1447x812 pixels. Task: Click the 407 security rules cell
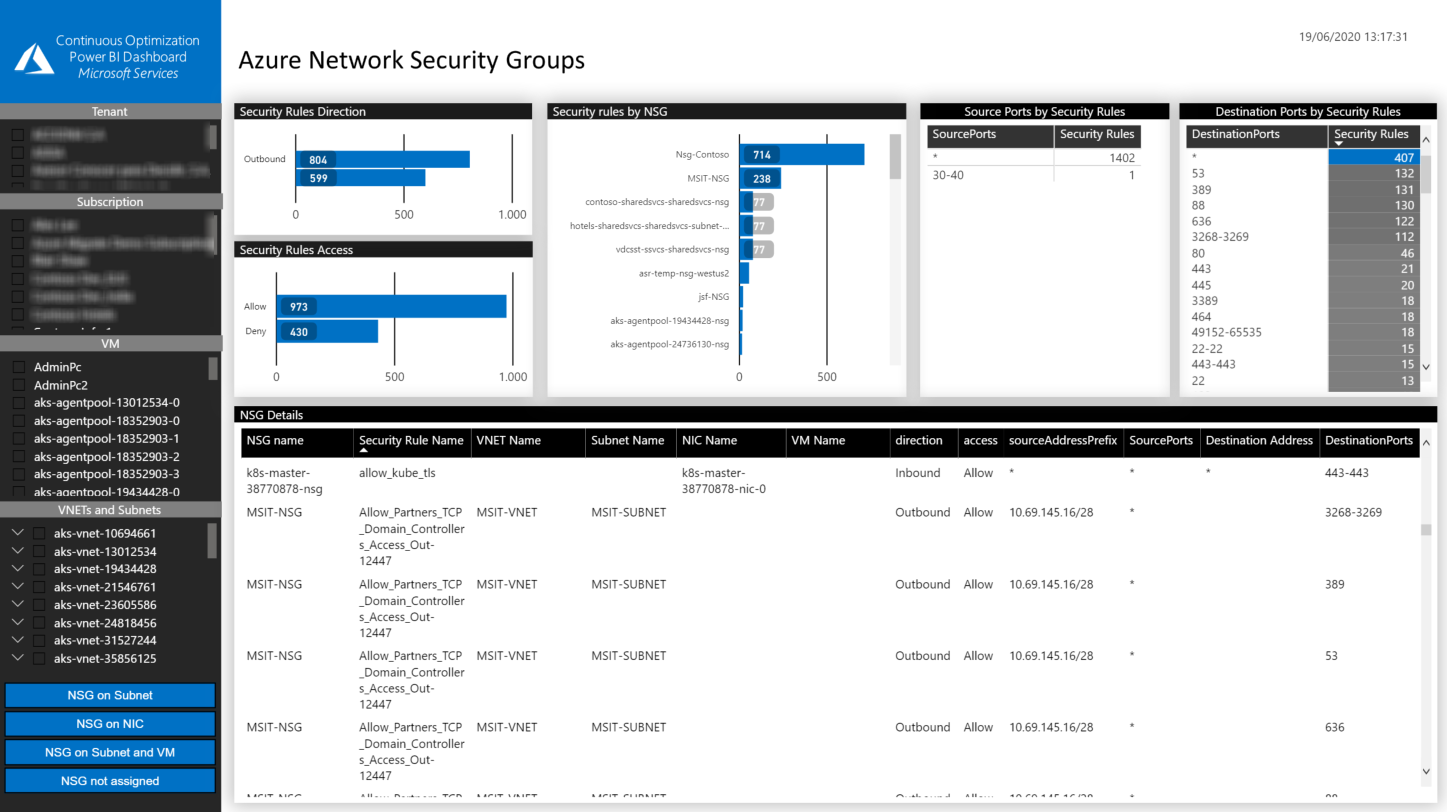point(1373,158)
